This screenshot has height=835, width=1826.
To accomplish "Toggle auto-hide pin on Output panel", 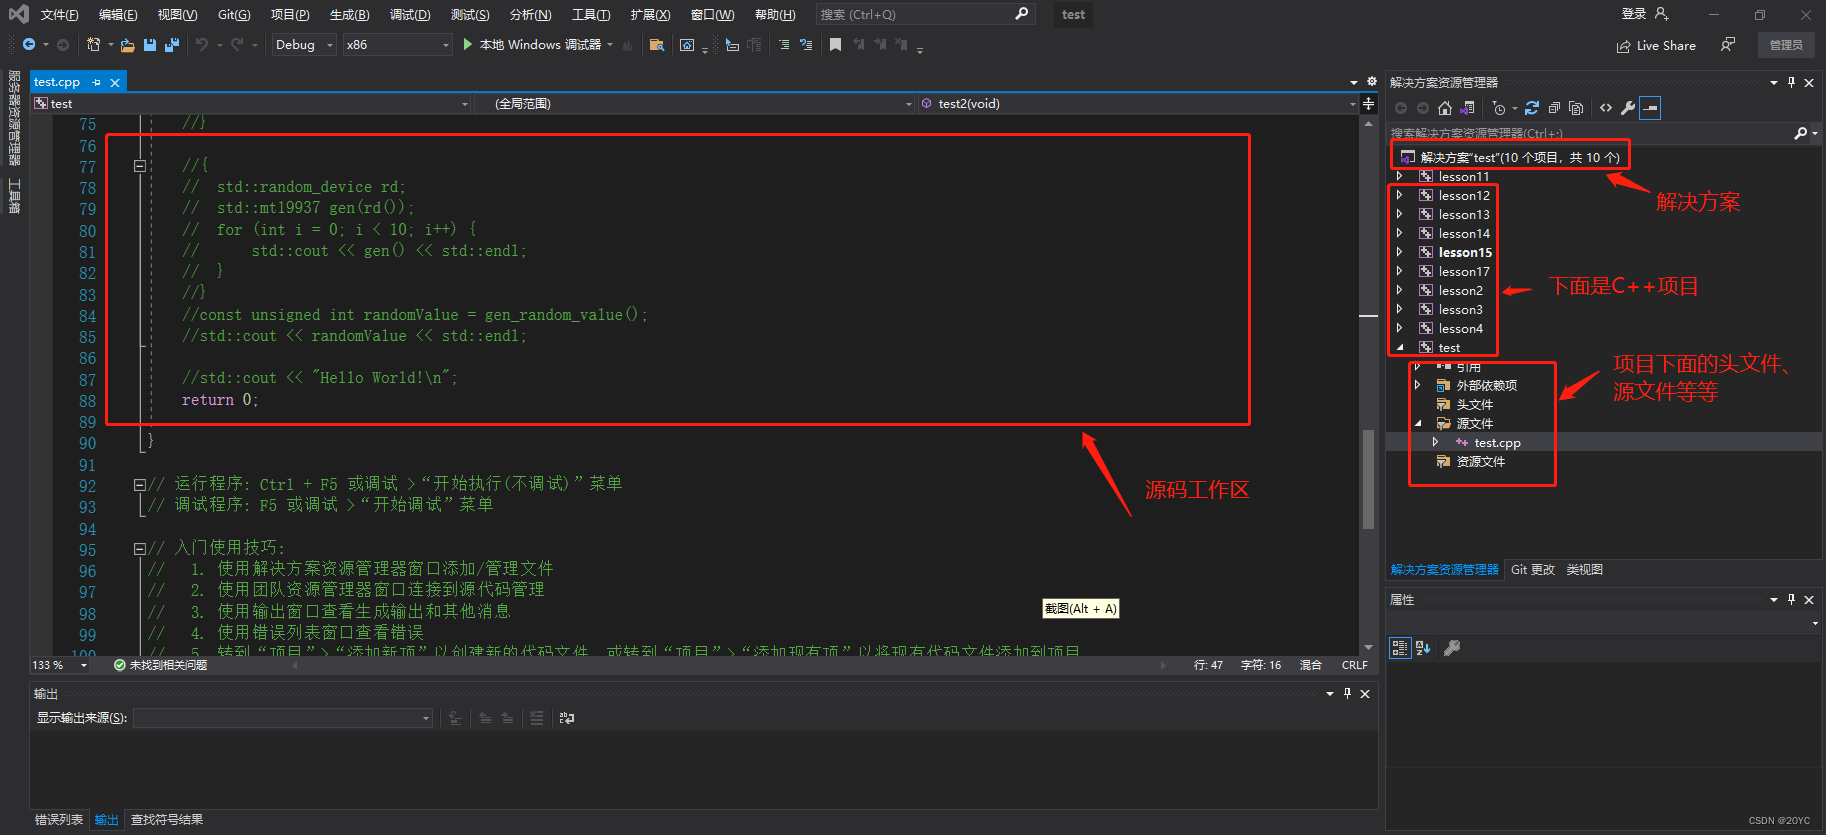I will 1347,693.
